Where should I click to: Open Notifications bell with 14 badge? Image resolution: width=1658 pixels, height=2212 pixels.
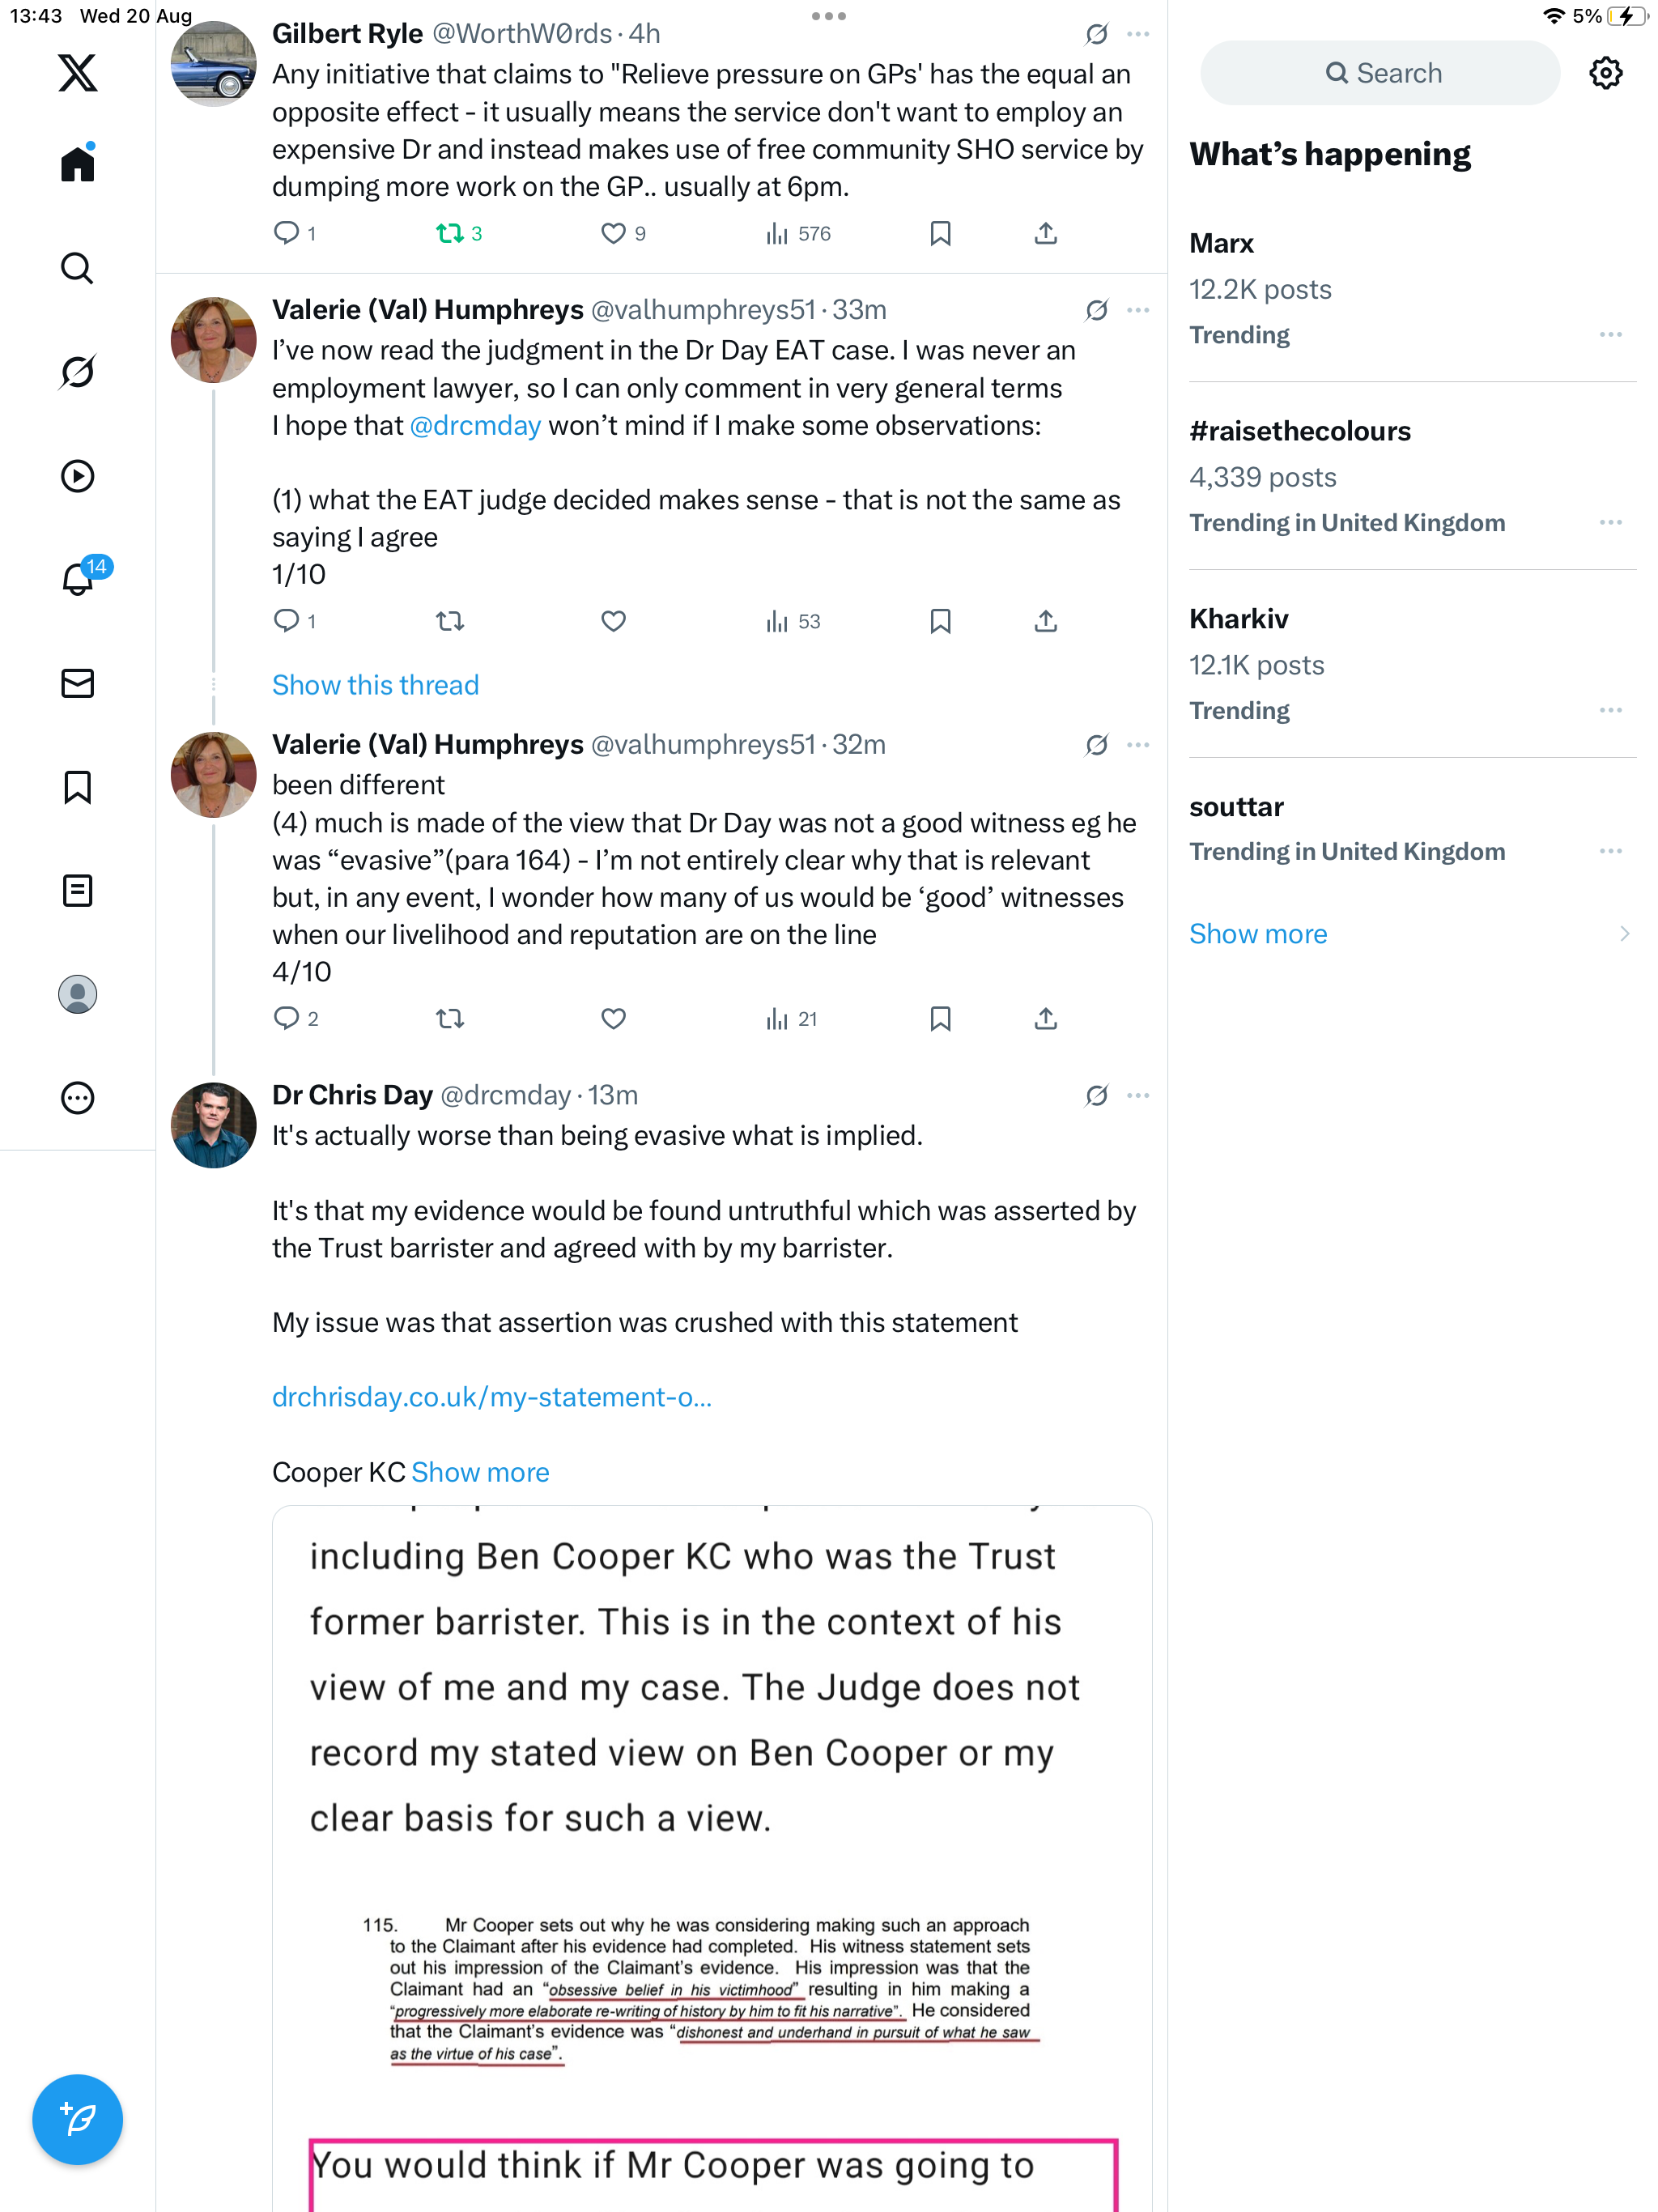click(77, 579)
